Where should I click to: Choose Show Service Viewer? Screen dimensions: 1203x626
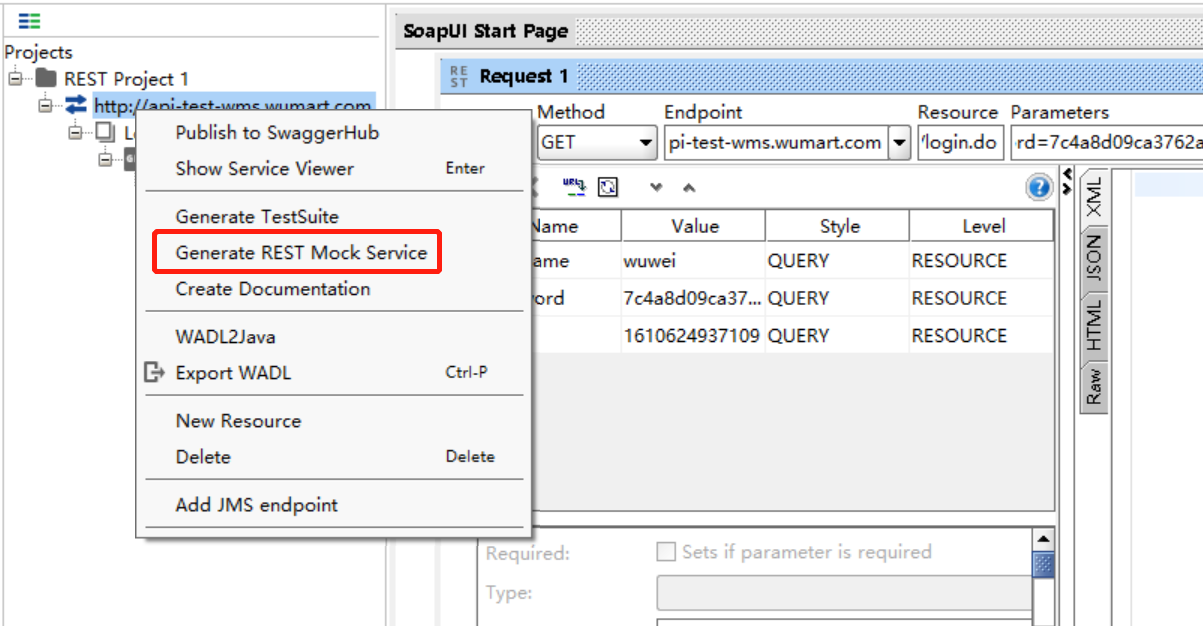[264, 169]
